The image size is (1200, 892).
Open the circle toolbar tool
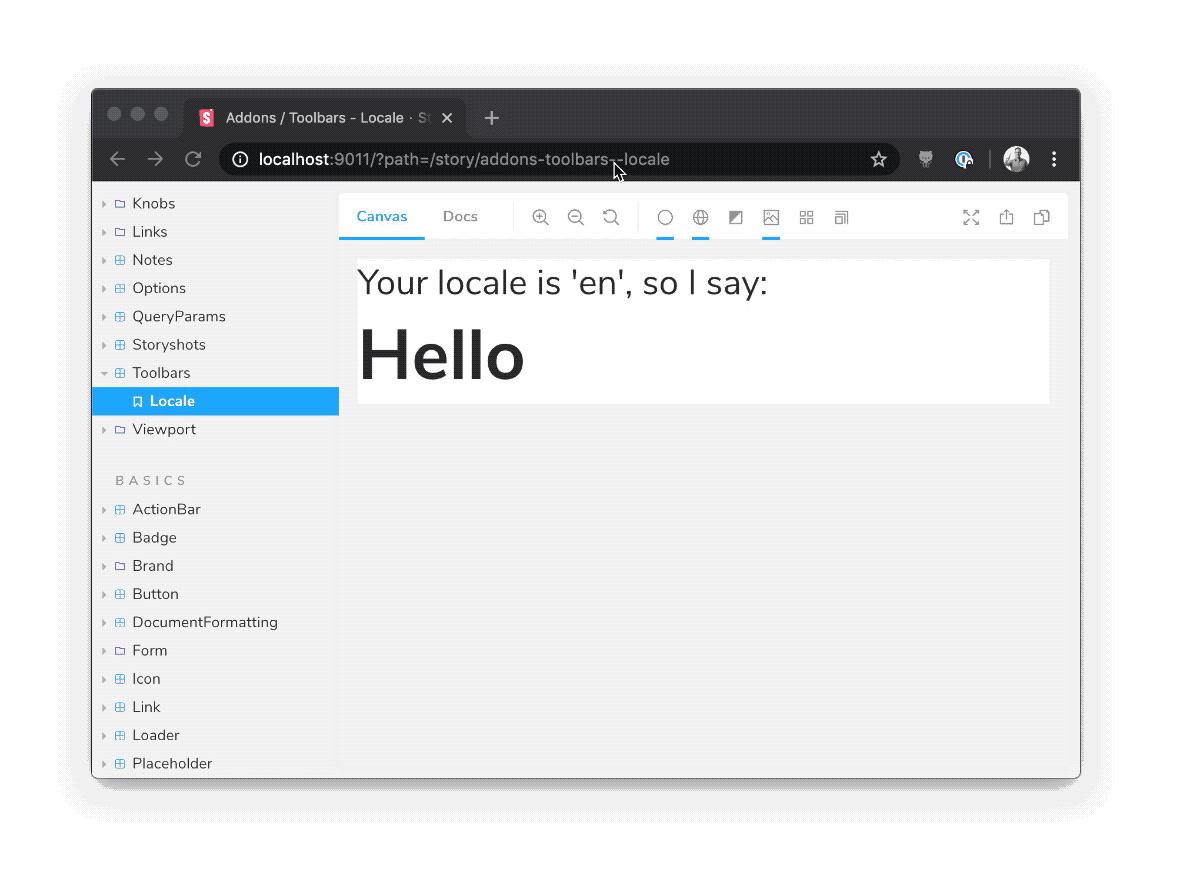click(x=665, y=217)
